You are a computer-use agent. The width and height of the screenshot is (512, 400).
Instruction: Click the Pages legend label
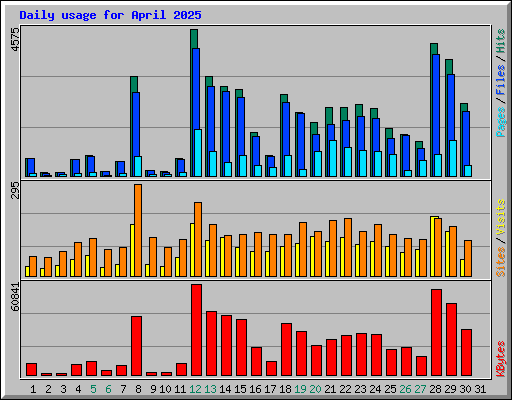point(501,122)
